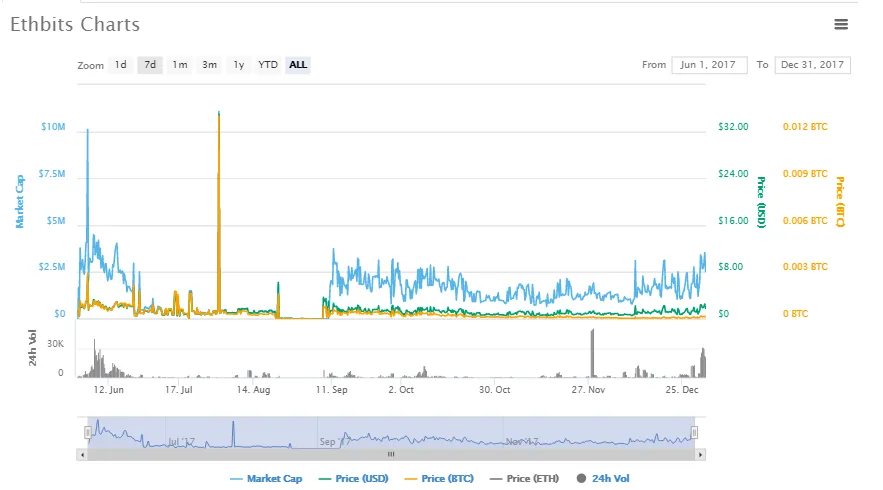Edit the From date field
Screen dimensions: 883x490
click(709, 65)
